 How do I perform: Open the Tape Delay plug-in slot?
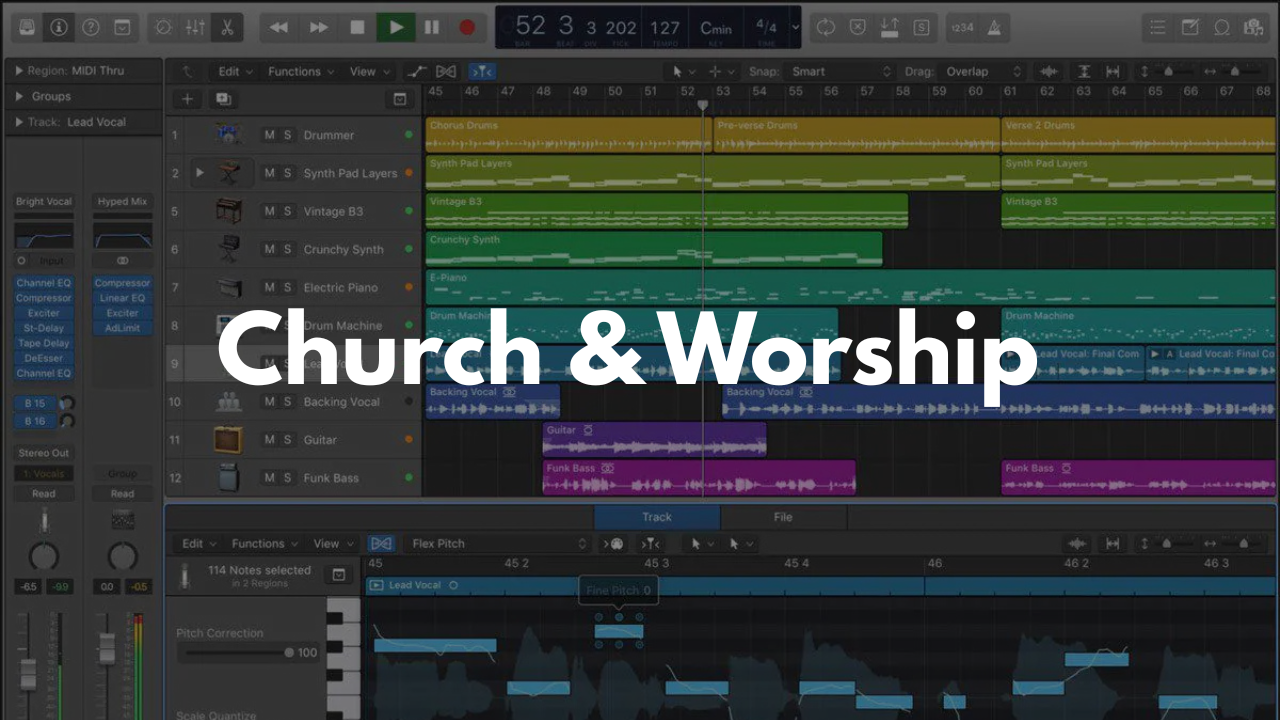[x=44, y=343]
